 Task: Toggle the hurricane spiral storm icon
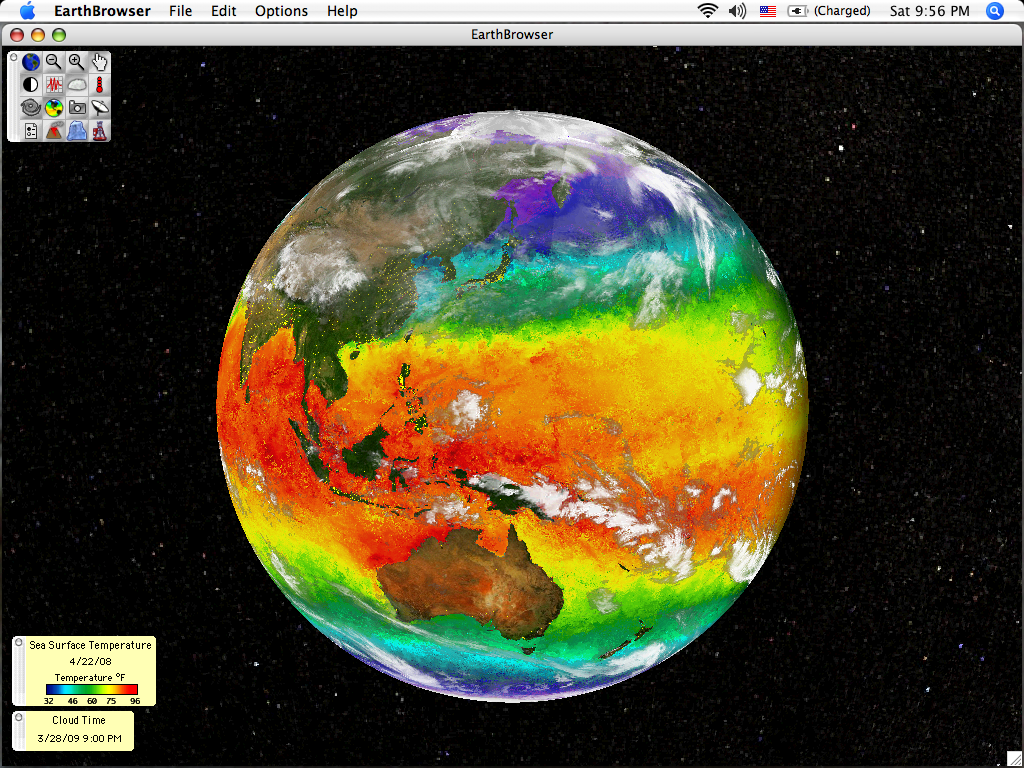click(31, 108)
